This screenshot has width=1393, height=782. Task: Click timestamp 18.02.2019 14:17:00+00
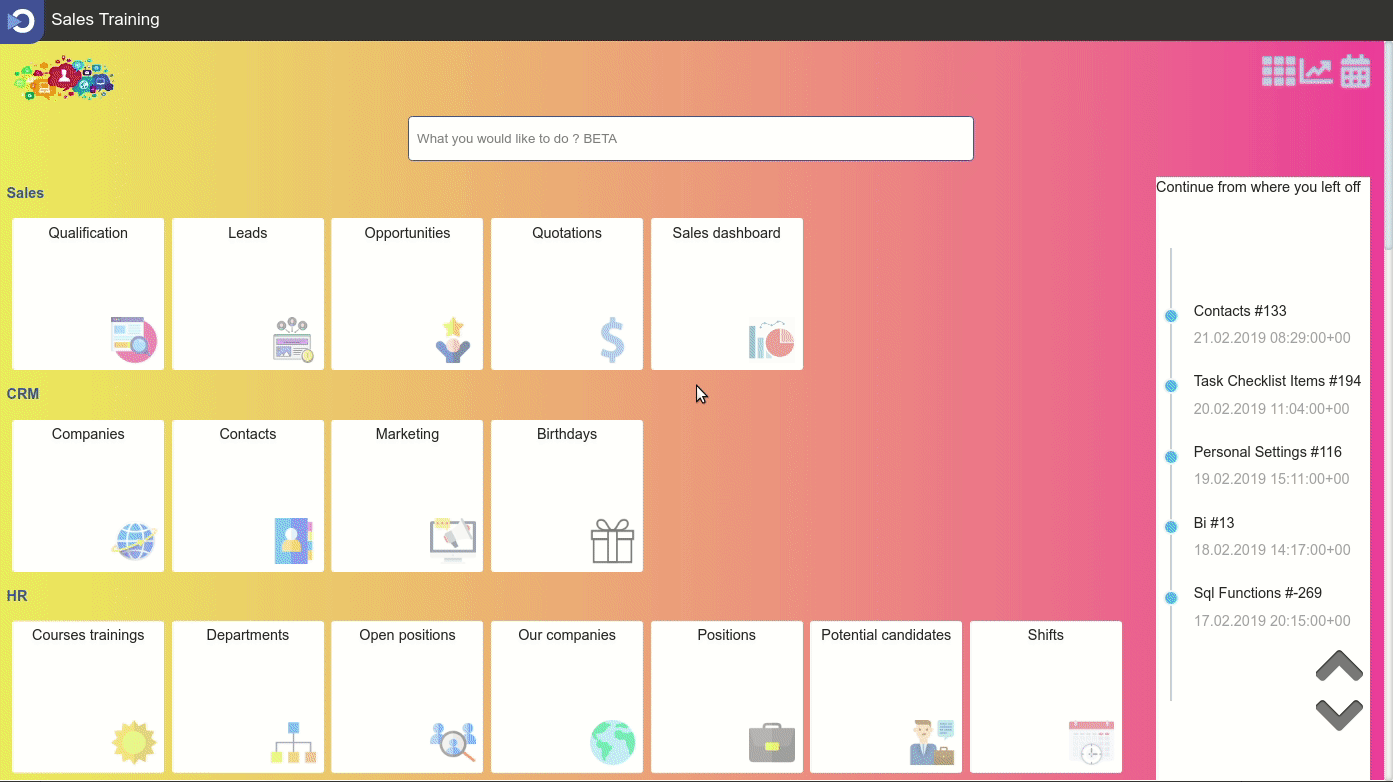[x=1272, y=550]
